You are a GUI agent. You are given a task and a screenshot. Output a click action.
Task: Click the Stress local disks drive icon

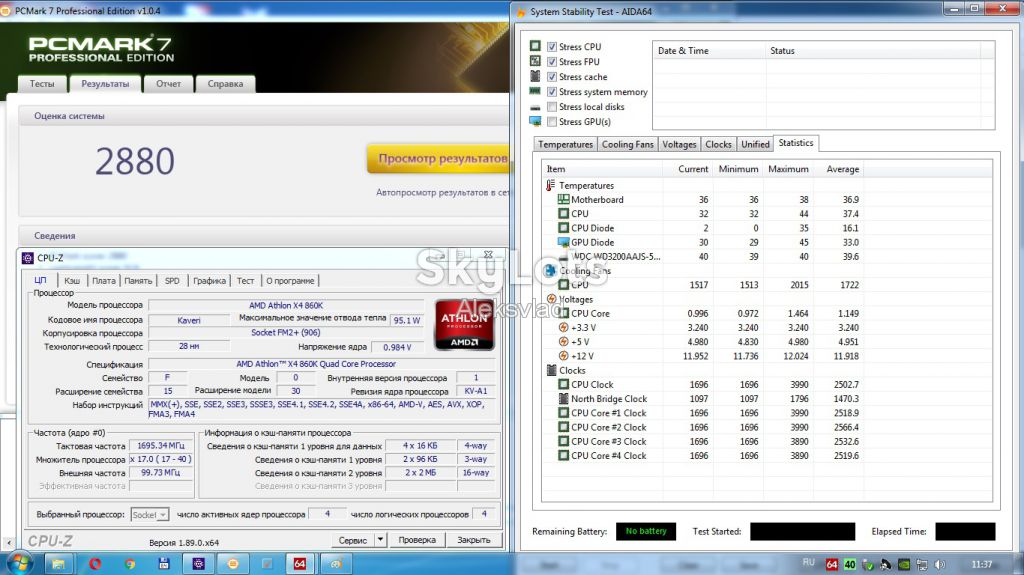[535, 107]
